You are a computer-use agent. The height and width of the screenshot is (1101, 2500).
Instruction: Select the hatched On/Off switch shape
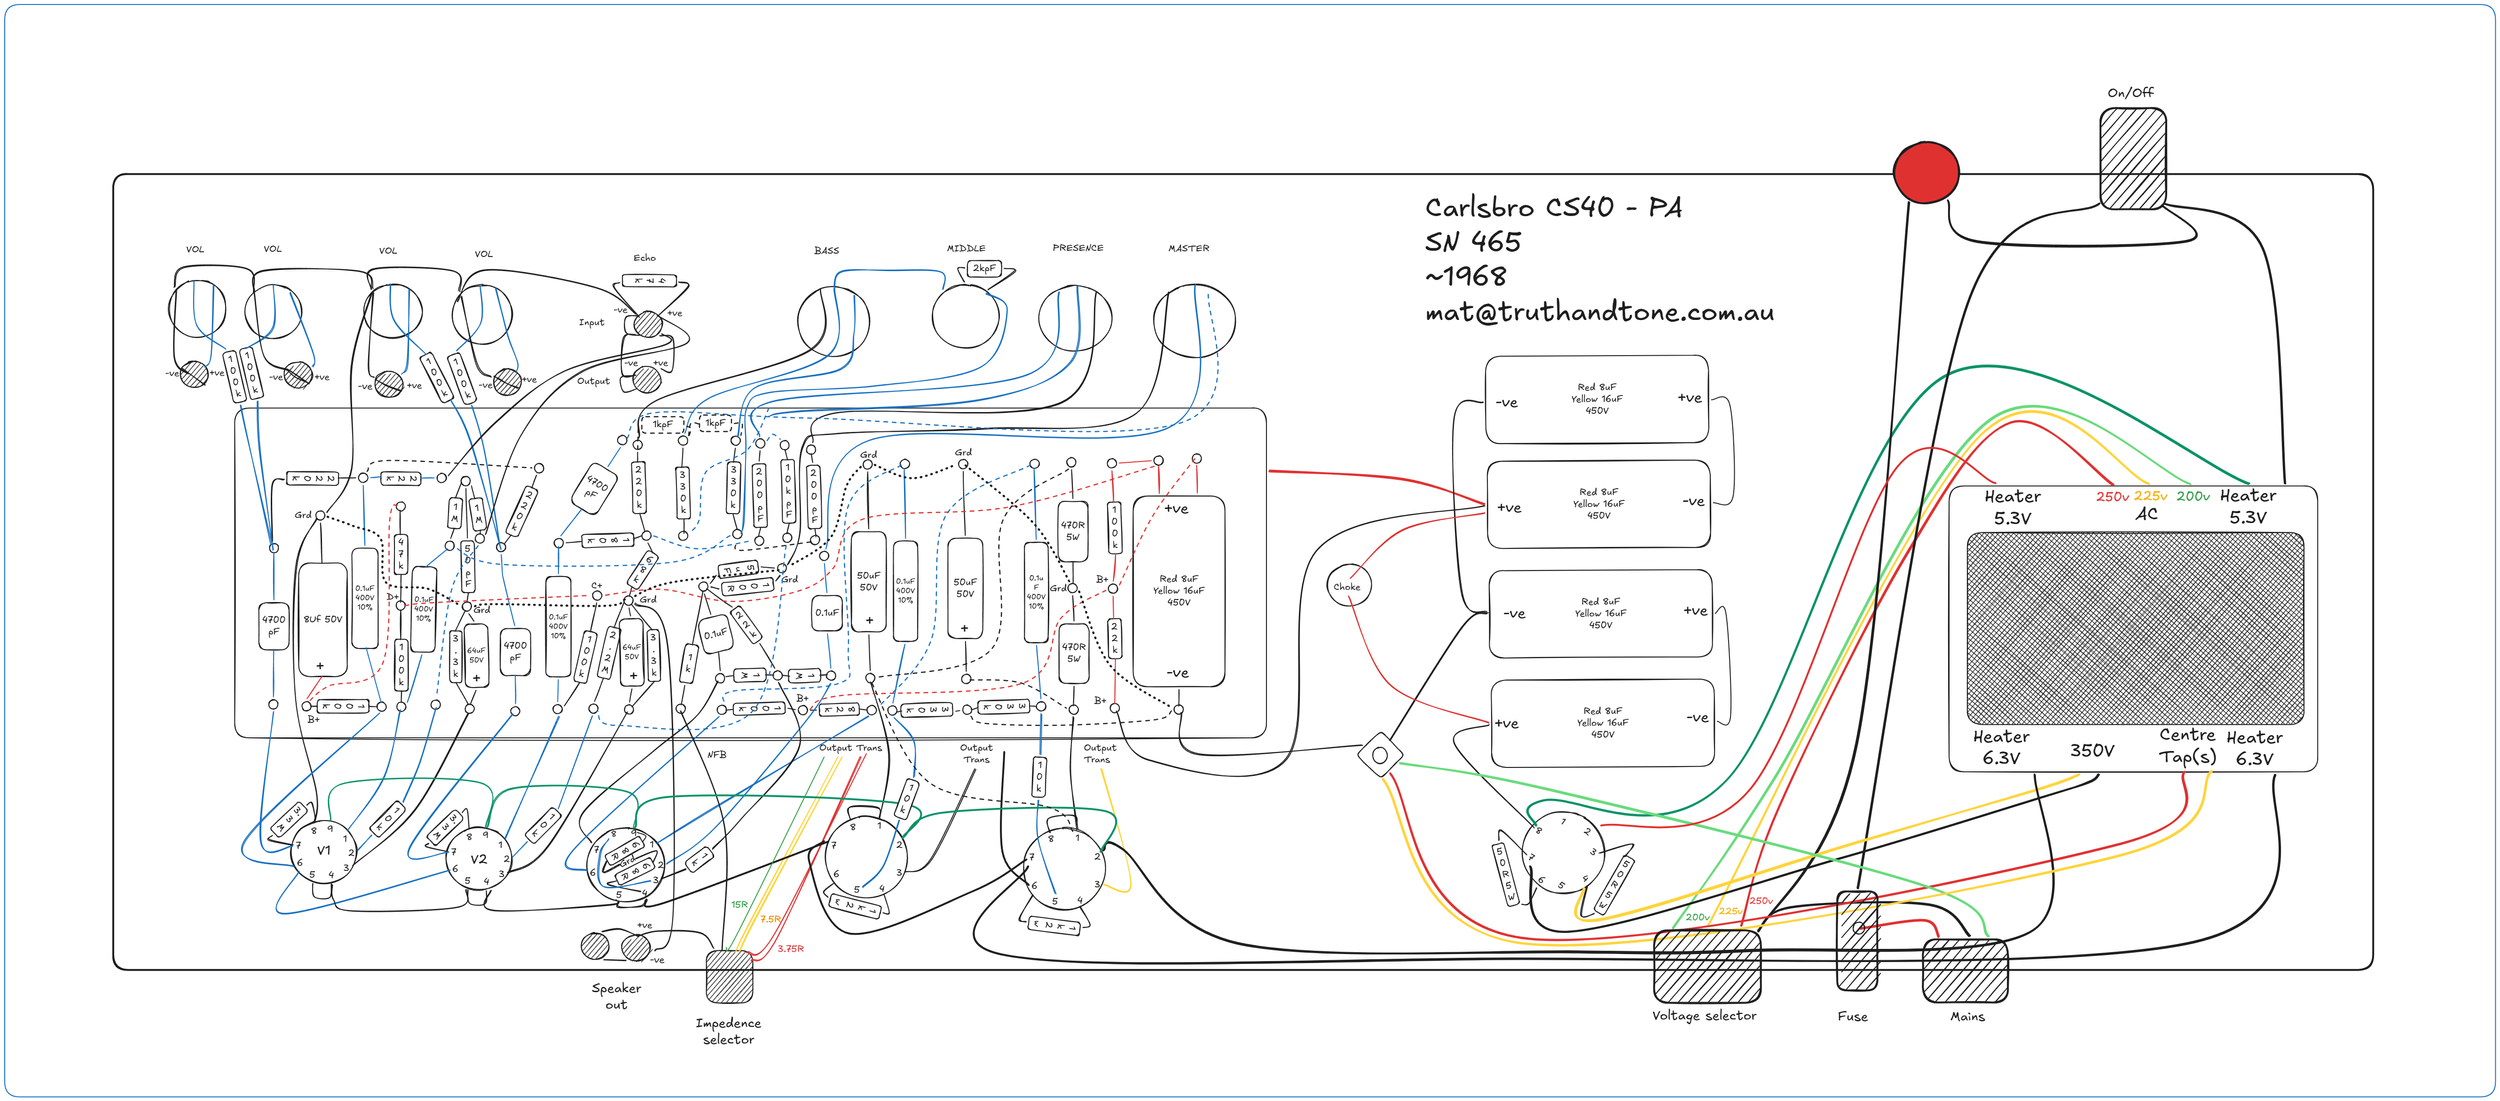coord(2132,159)
